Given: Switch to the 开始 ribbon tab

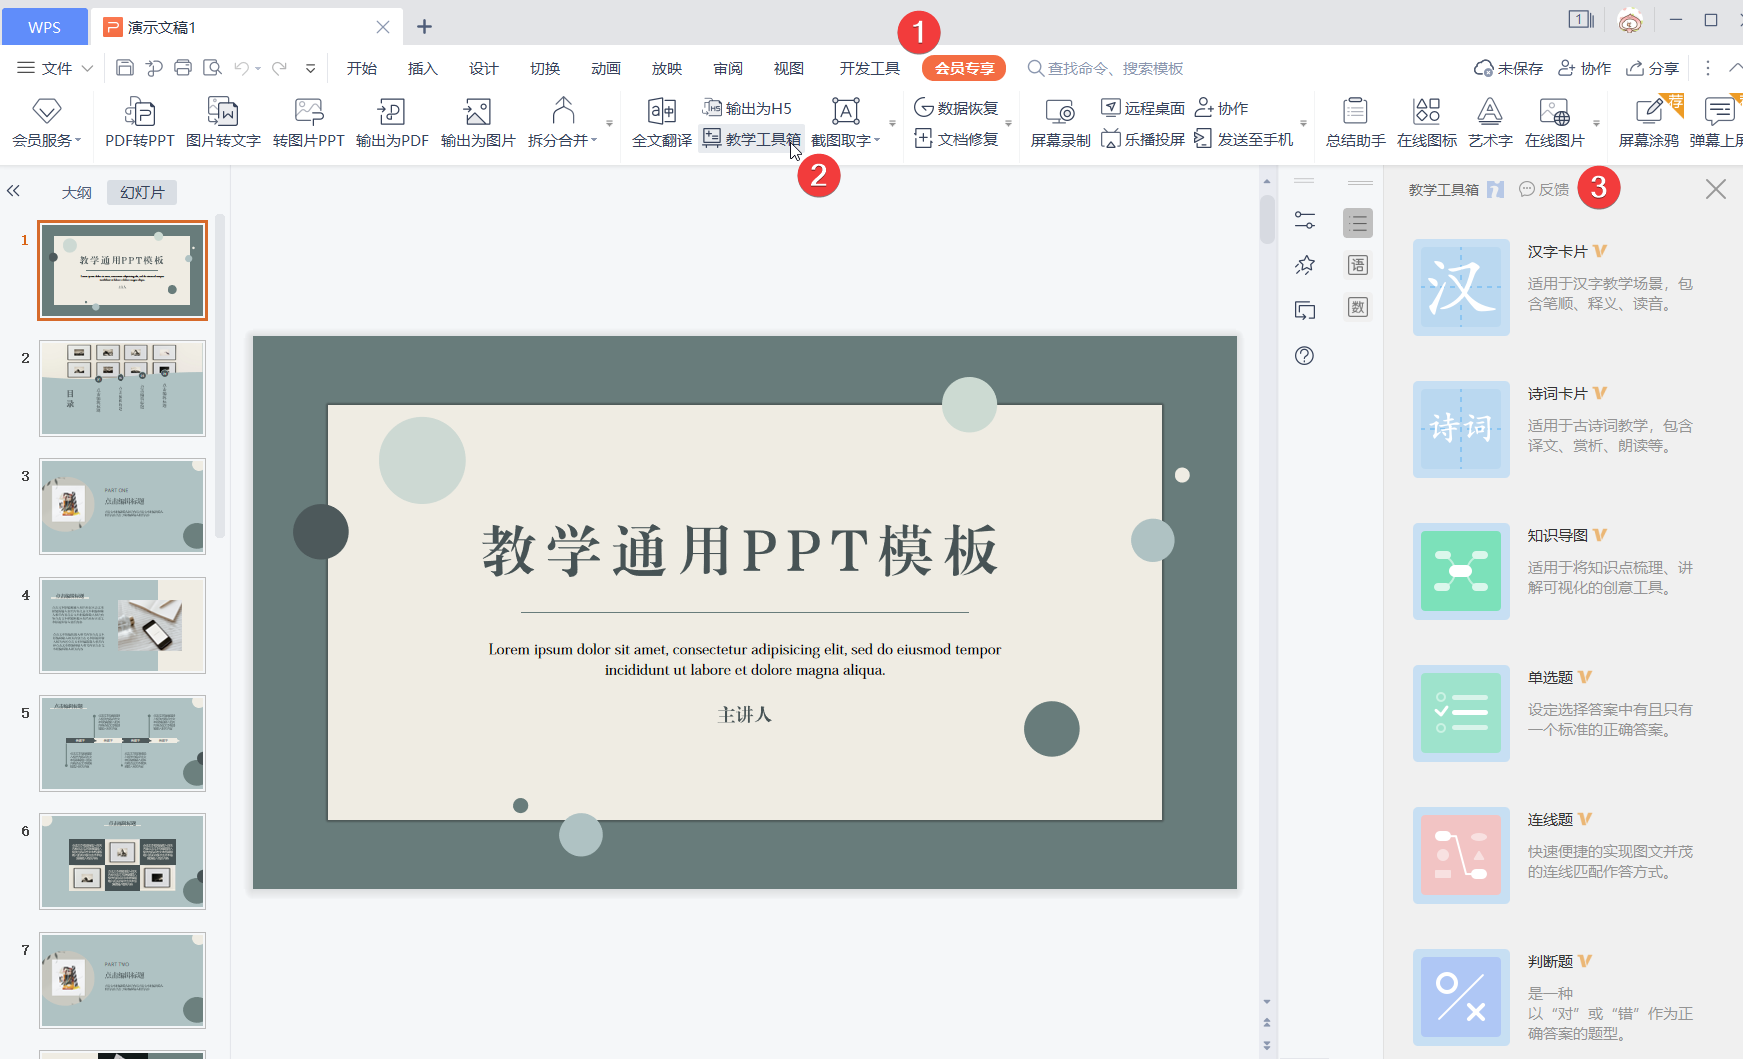Looking at the screenshot, I should click(x=362, y=68).
